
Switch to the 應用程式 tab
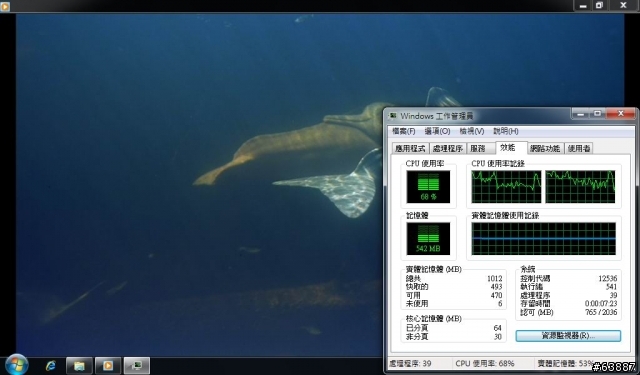410,149
